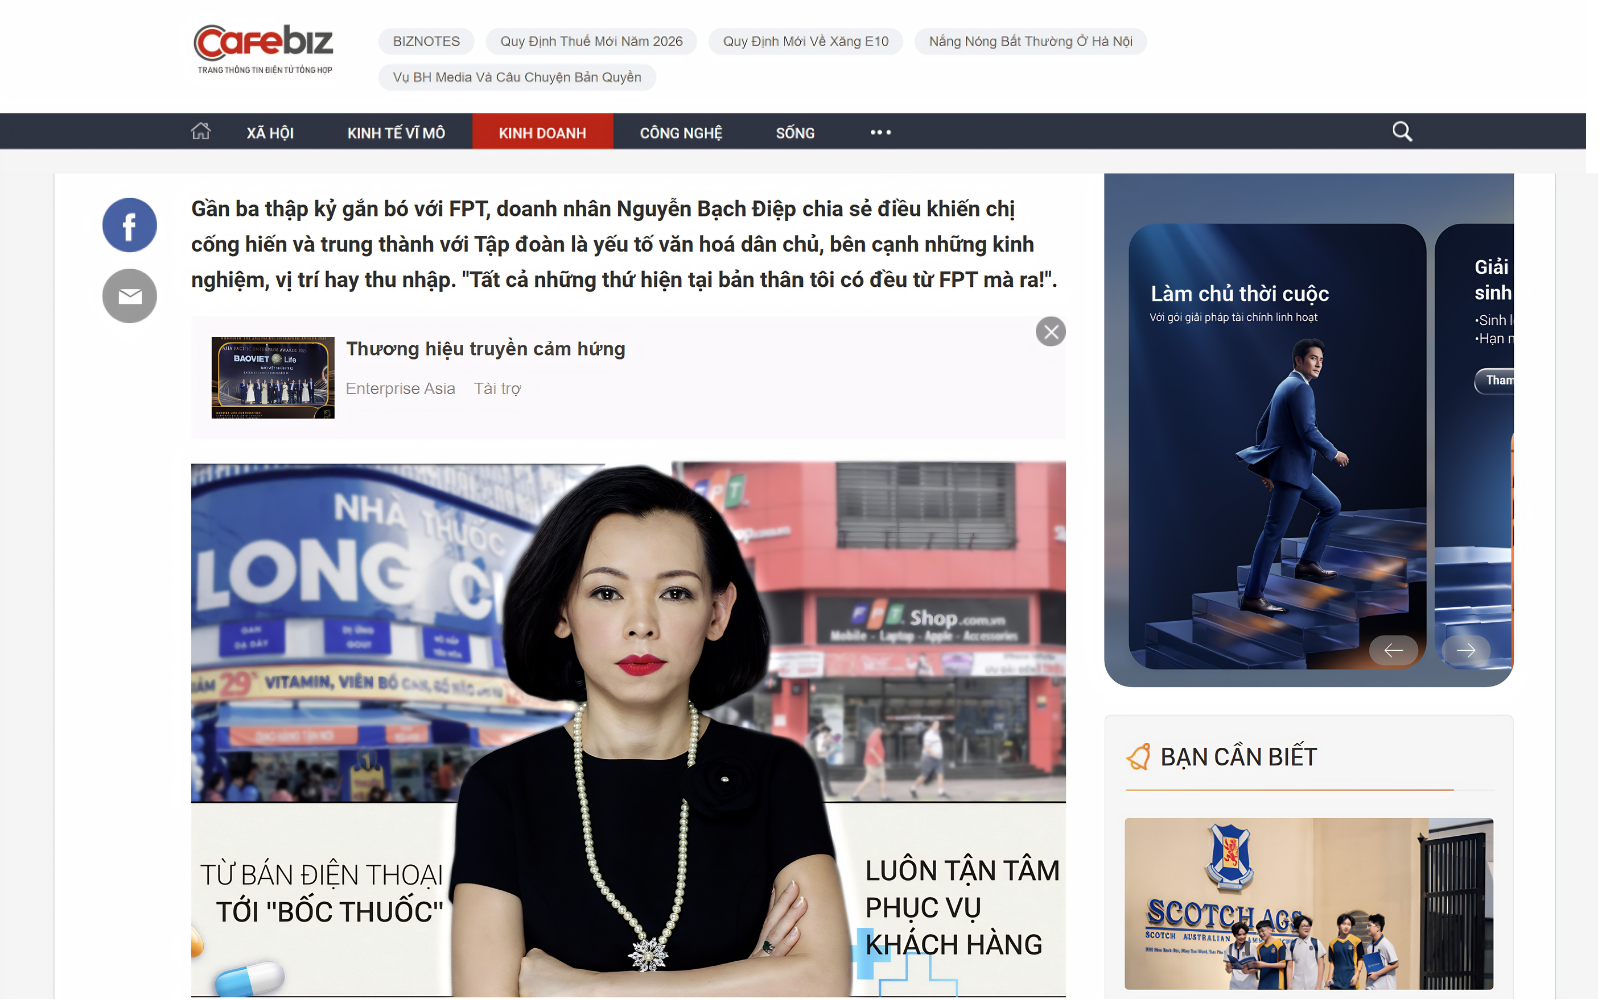Open the SỐNG section

click(795, 132)
